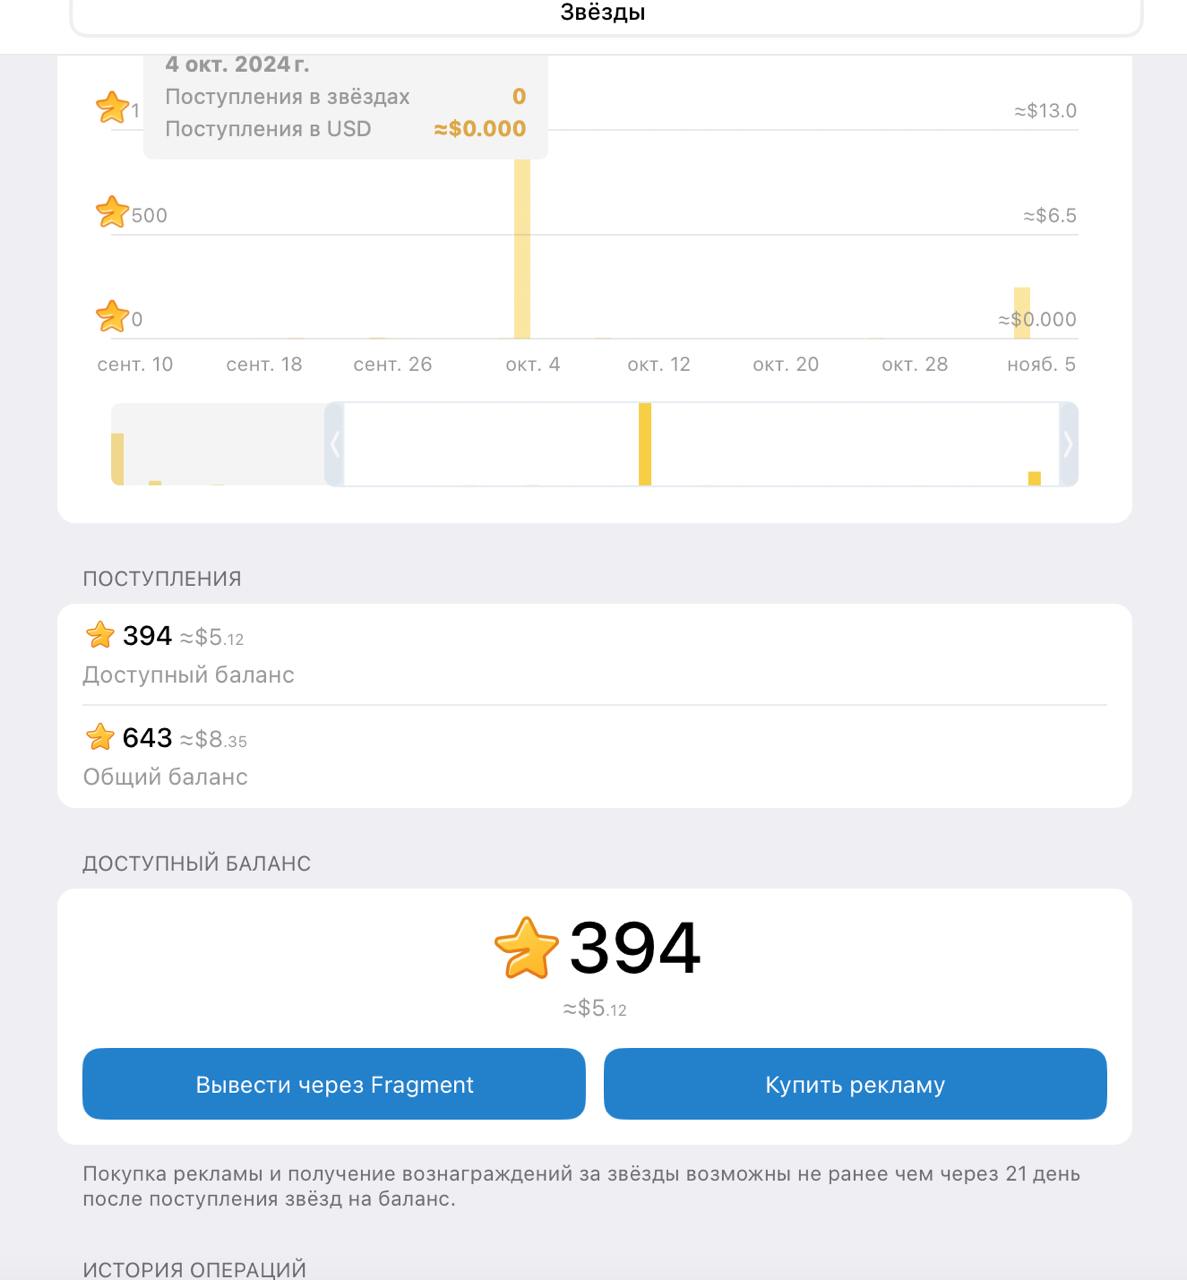Open the Доступный баланс row in Поступления
The image size is (1187, 1280).
594,654
